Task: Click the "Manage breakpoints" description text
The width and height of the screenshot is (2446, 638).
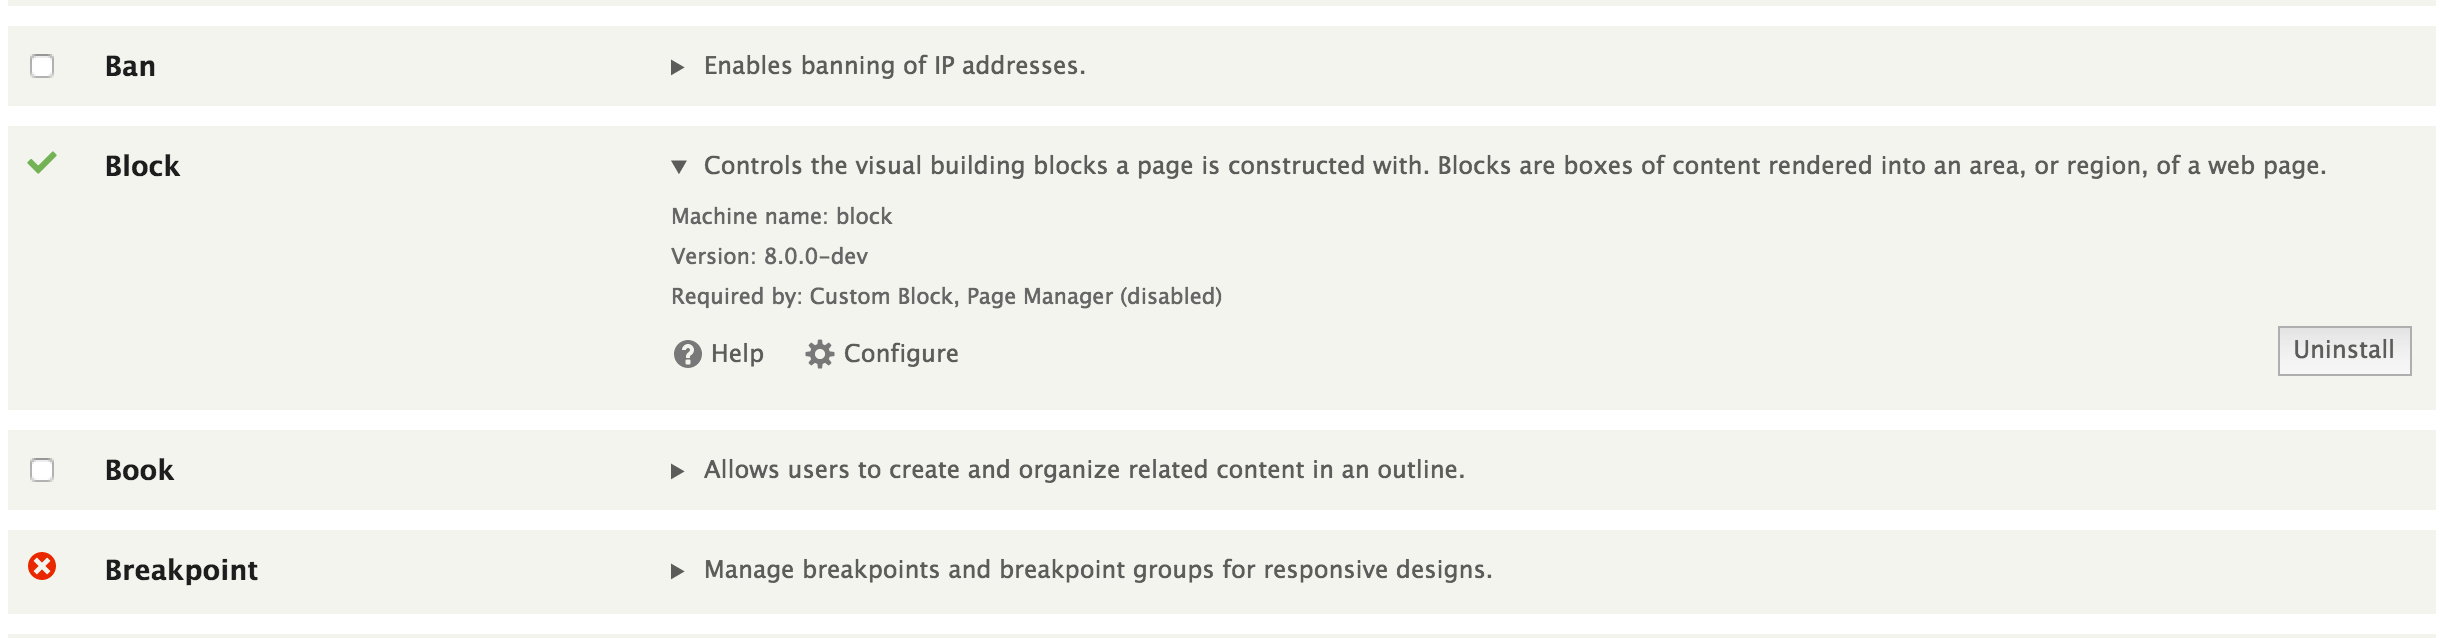Action: (1098, 570)
